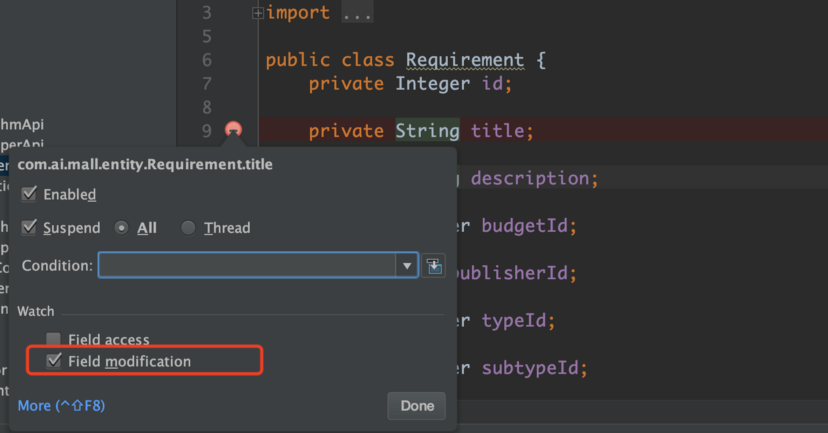Open the Condition history dropdown arrow
Screen dimensions: 828x433
coord(406,266)
